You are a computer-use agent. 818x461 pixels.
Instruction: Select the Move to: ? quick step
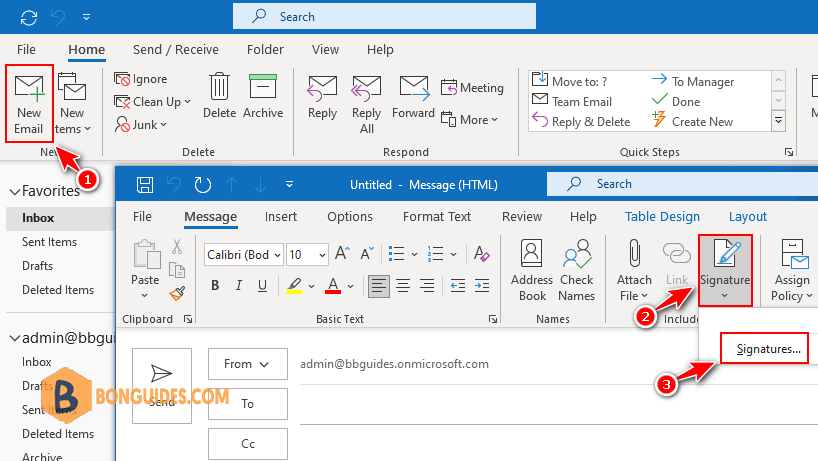click(570, 81)
